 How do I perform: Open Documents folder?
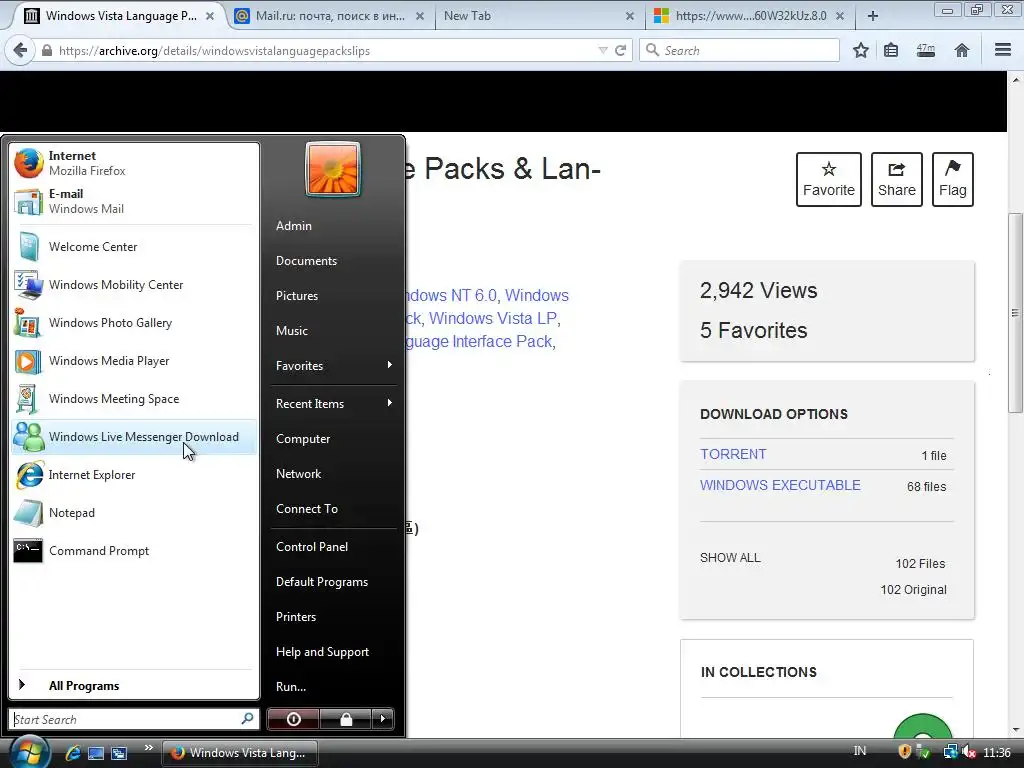pos(333,261)
